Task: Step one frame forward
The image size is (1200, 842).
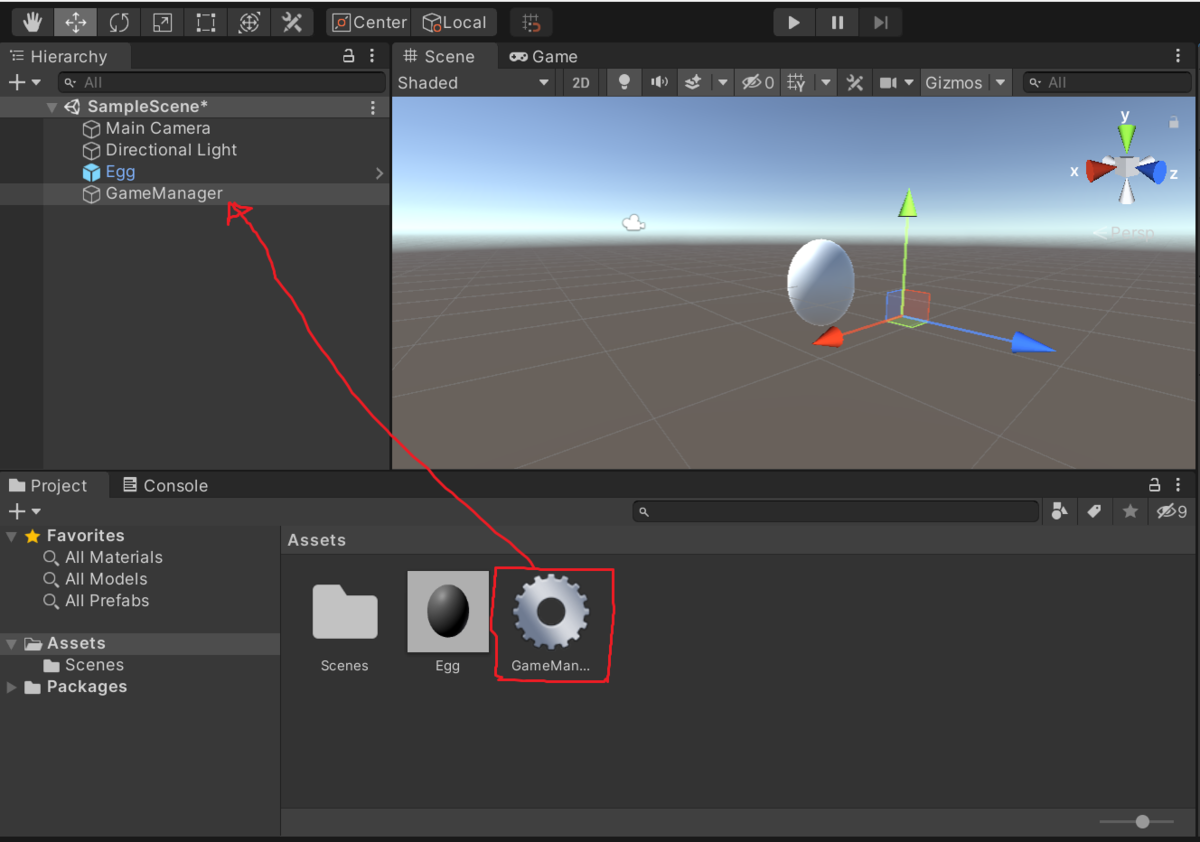Action: click(880, 22)
